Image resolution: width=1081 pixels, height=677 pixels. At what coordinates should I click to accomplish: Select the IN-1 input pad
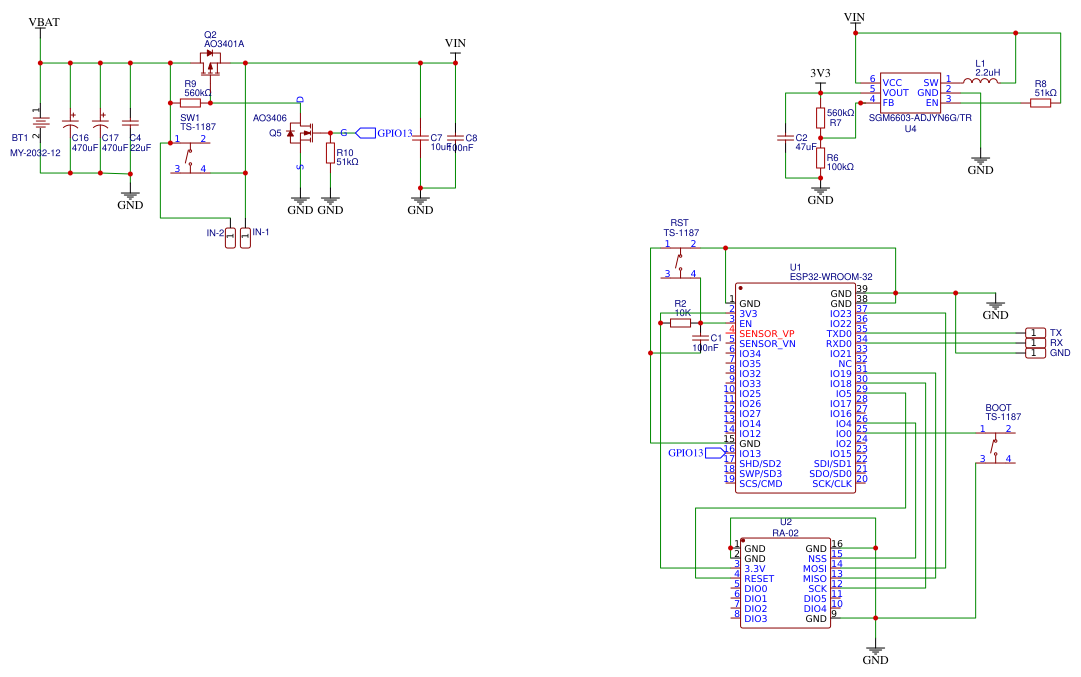pyautogui.click(x=244, y=238)
